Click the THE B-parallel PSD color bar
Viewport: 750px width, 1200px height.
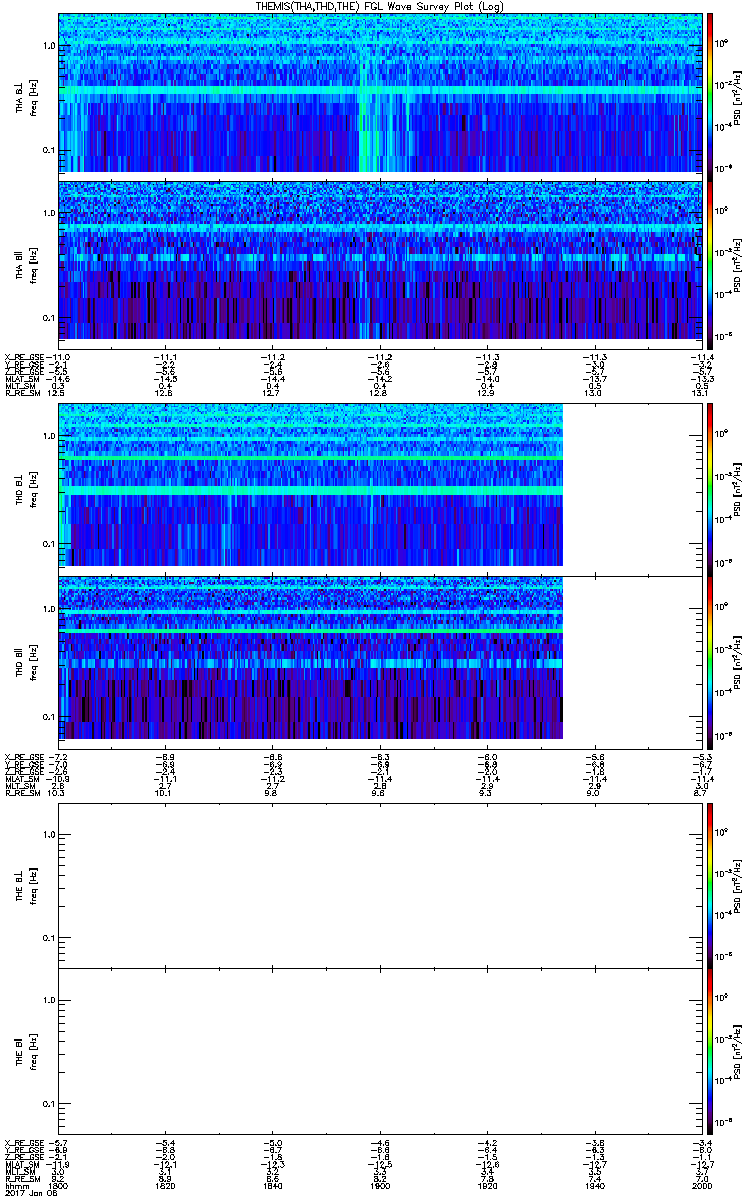click(x=710, y=1052)
